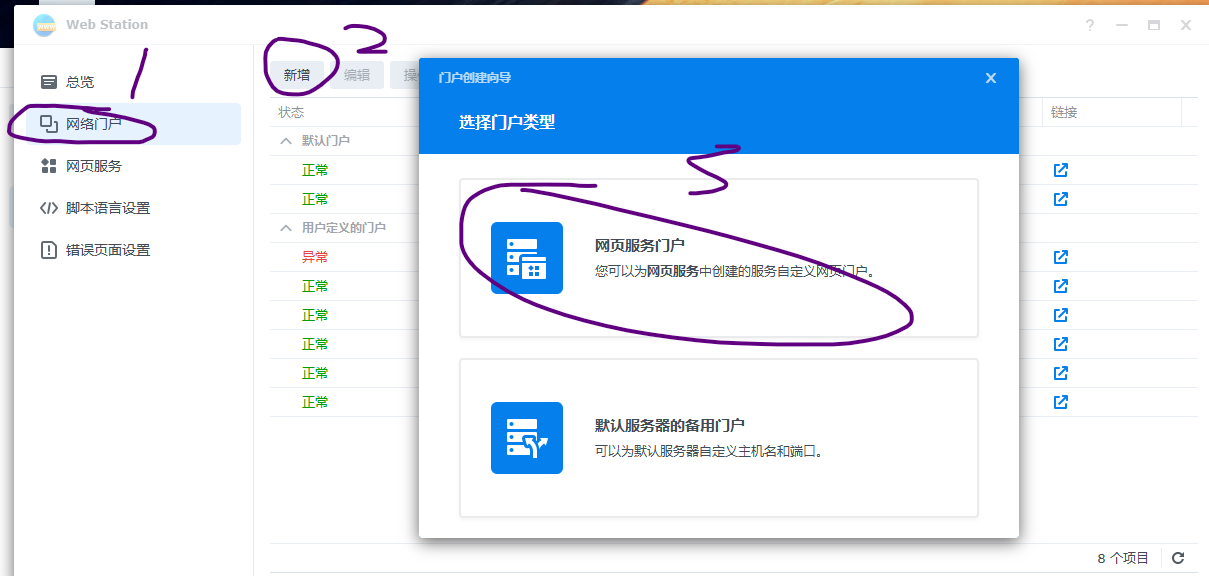Click the 默认服务器的备用门户 server icon
Screen dimensions: 1209x576
[x=527, y=438]
